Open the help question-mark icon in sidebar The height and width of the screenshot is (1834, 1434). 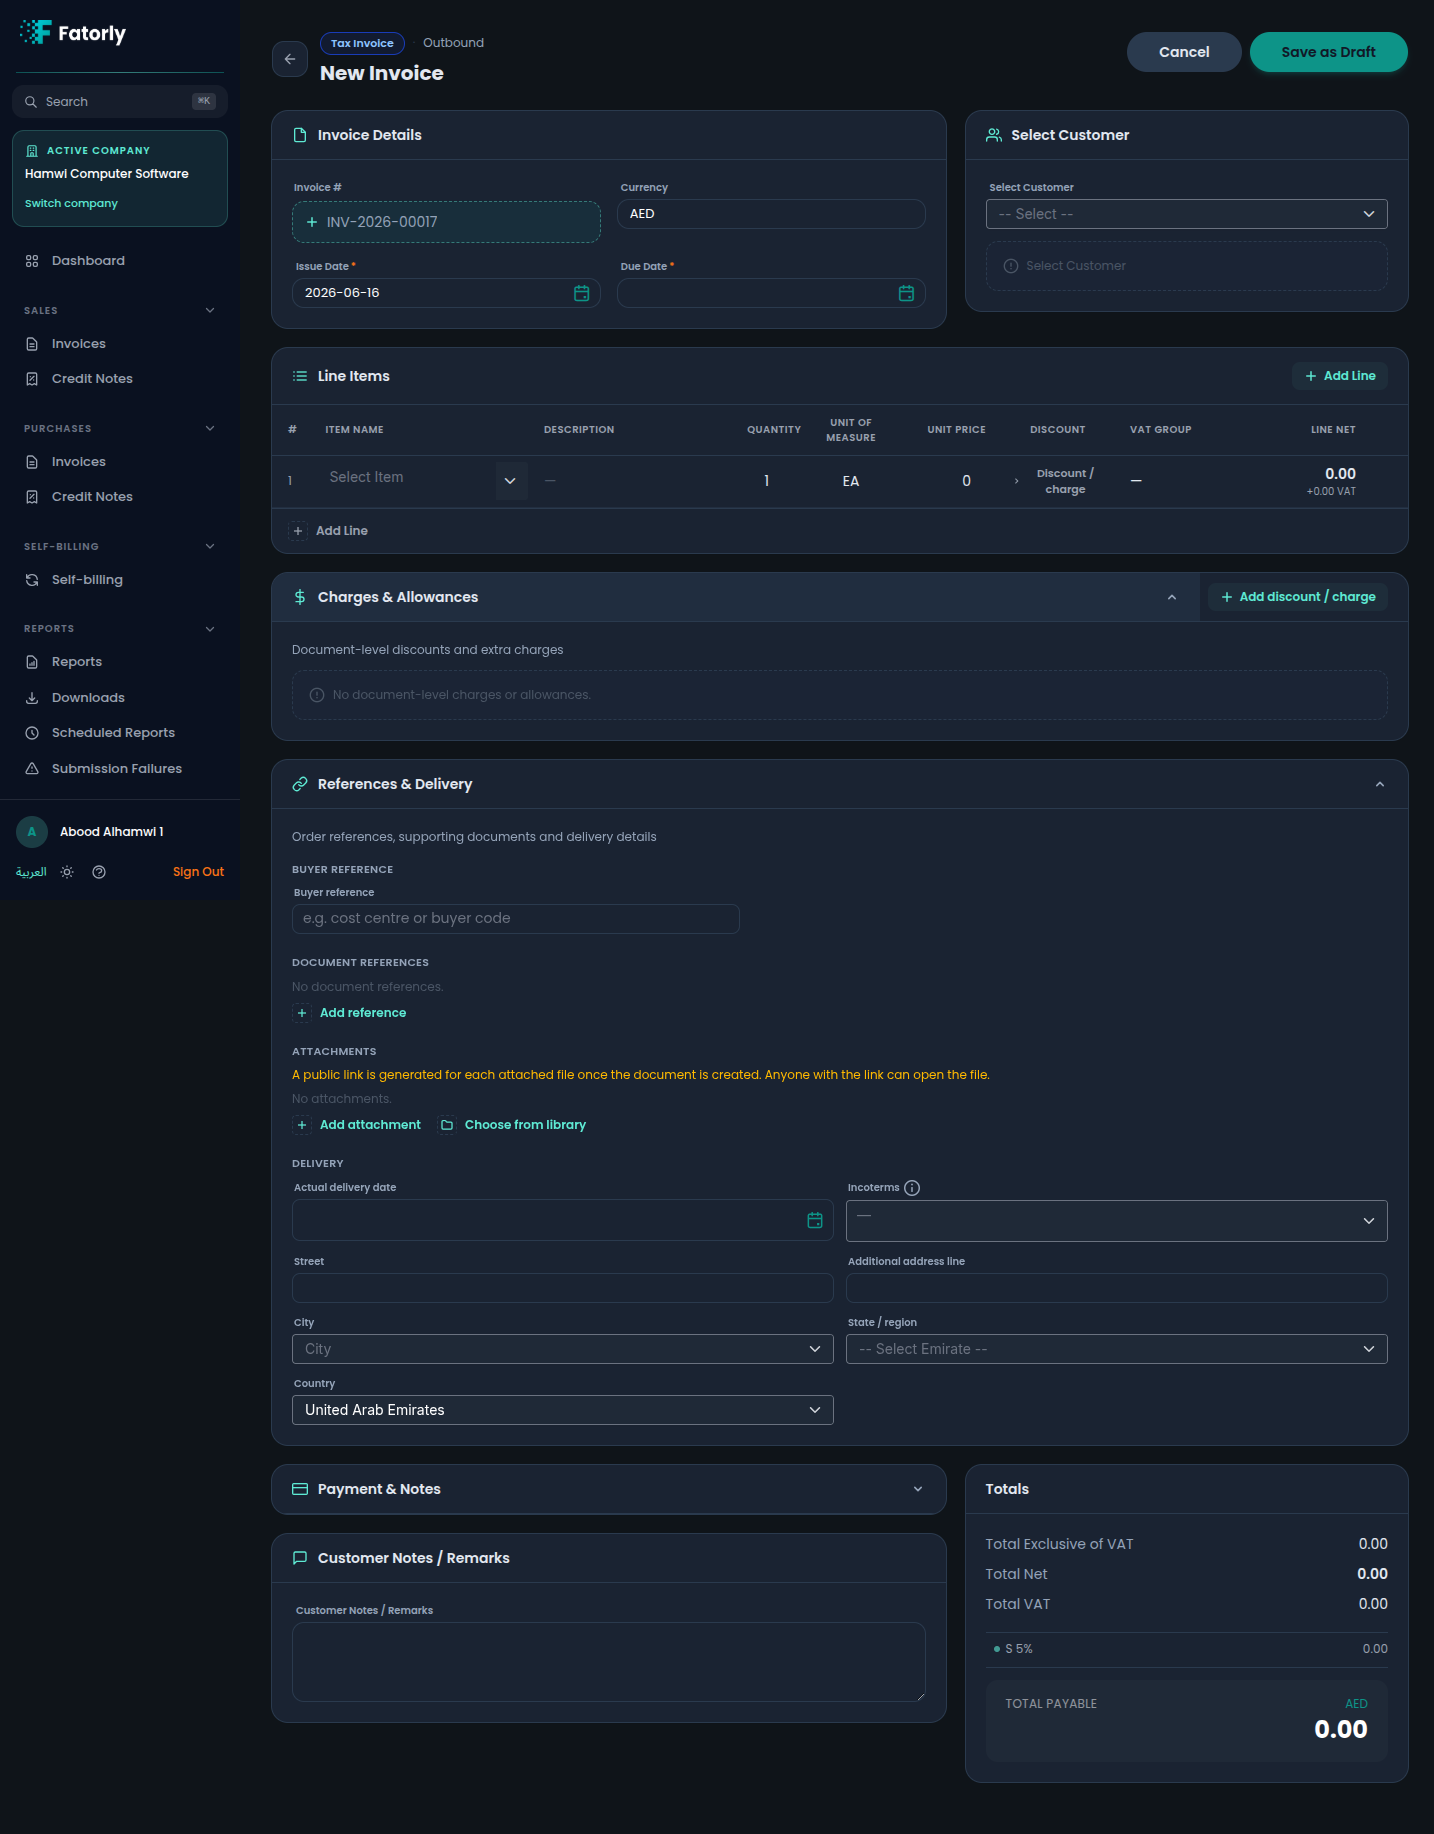99,872
